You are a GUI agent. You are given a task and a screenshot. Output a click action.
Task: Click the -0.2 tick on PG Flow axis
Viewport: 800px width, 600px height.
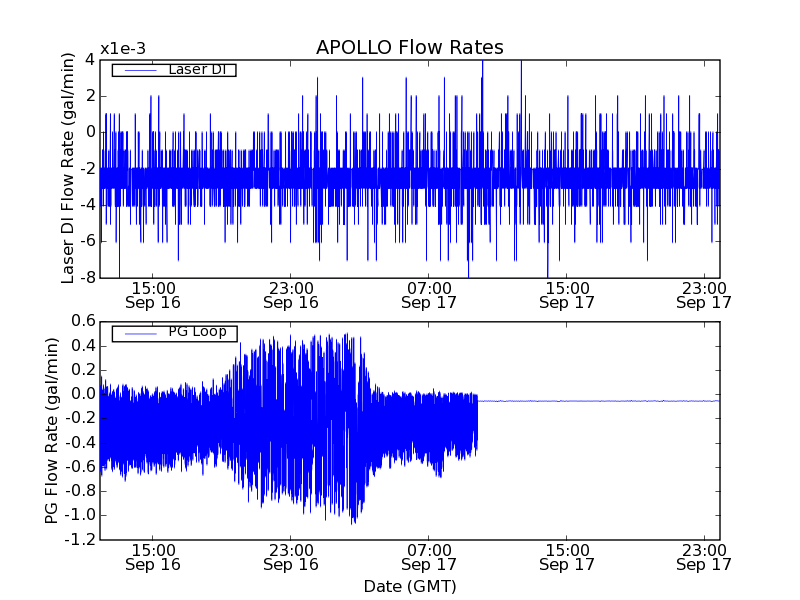pyautogui.click(x=80, y=418)
